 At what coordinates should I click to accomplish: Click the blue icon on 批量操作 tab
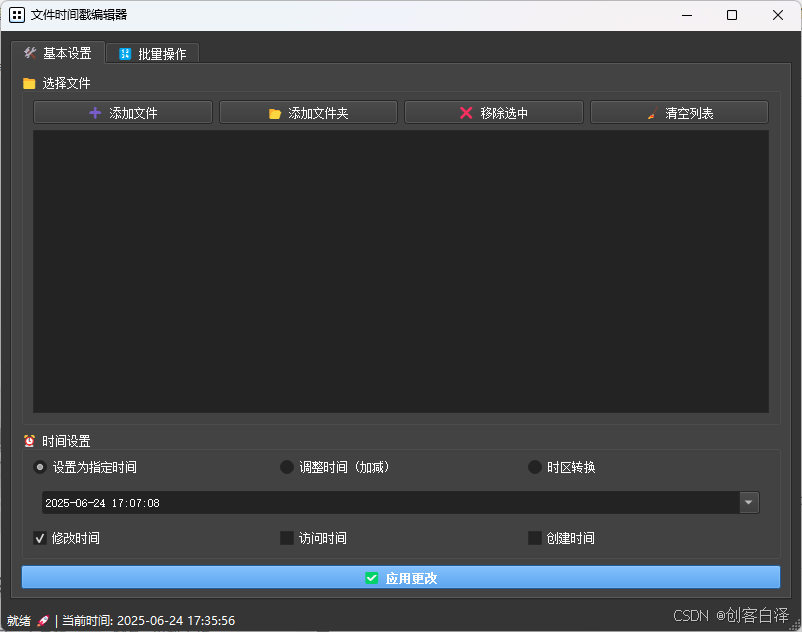point(125,54)
